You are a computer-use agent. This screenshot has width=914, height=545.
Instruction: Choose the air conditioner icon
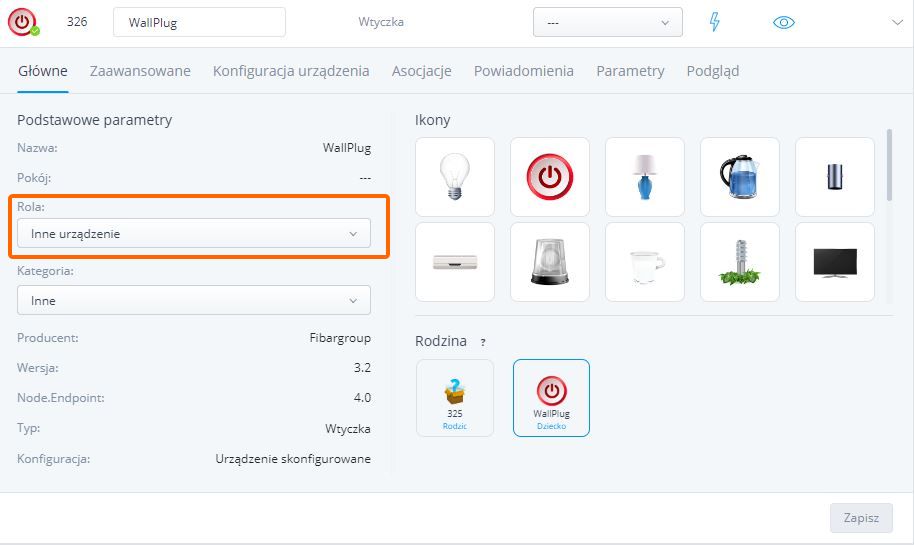point(454,262)
